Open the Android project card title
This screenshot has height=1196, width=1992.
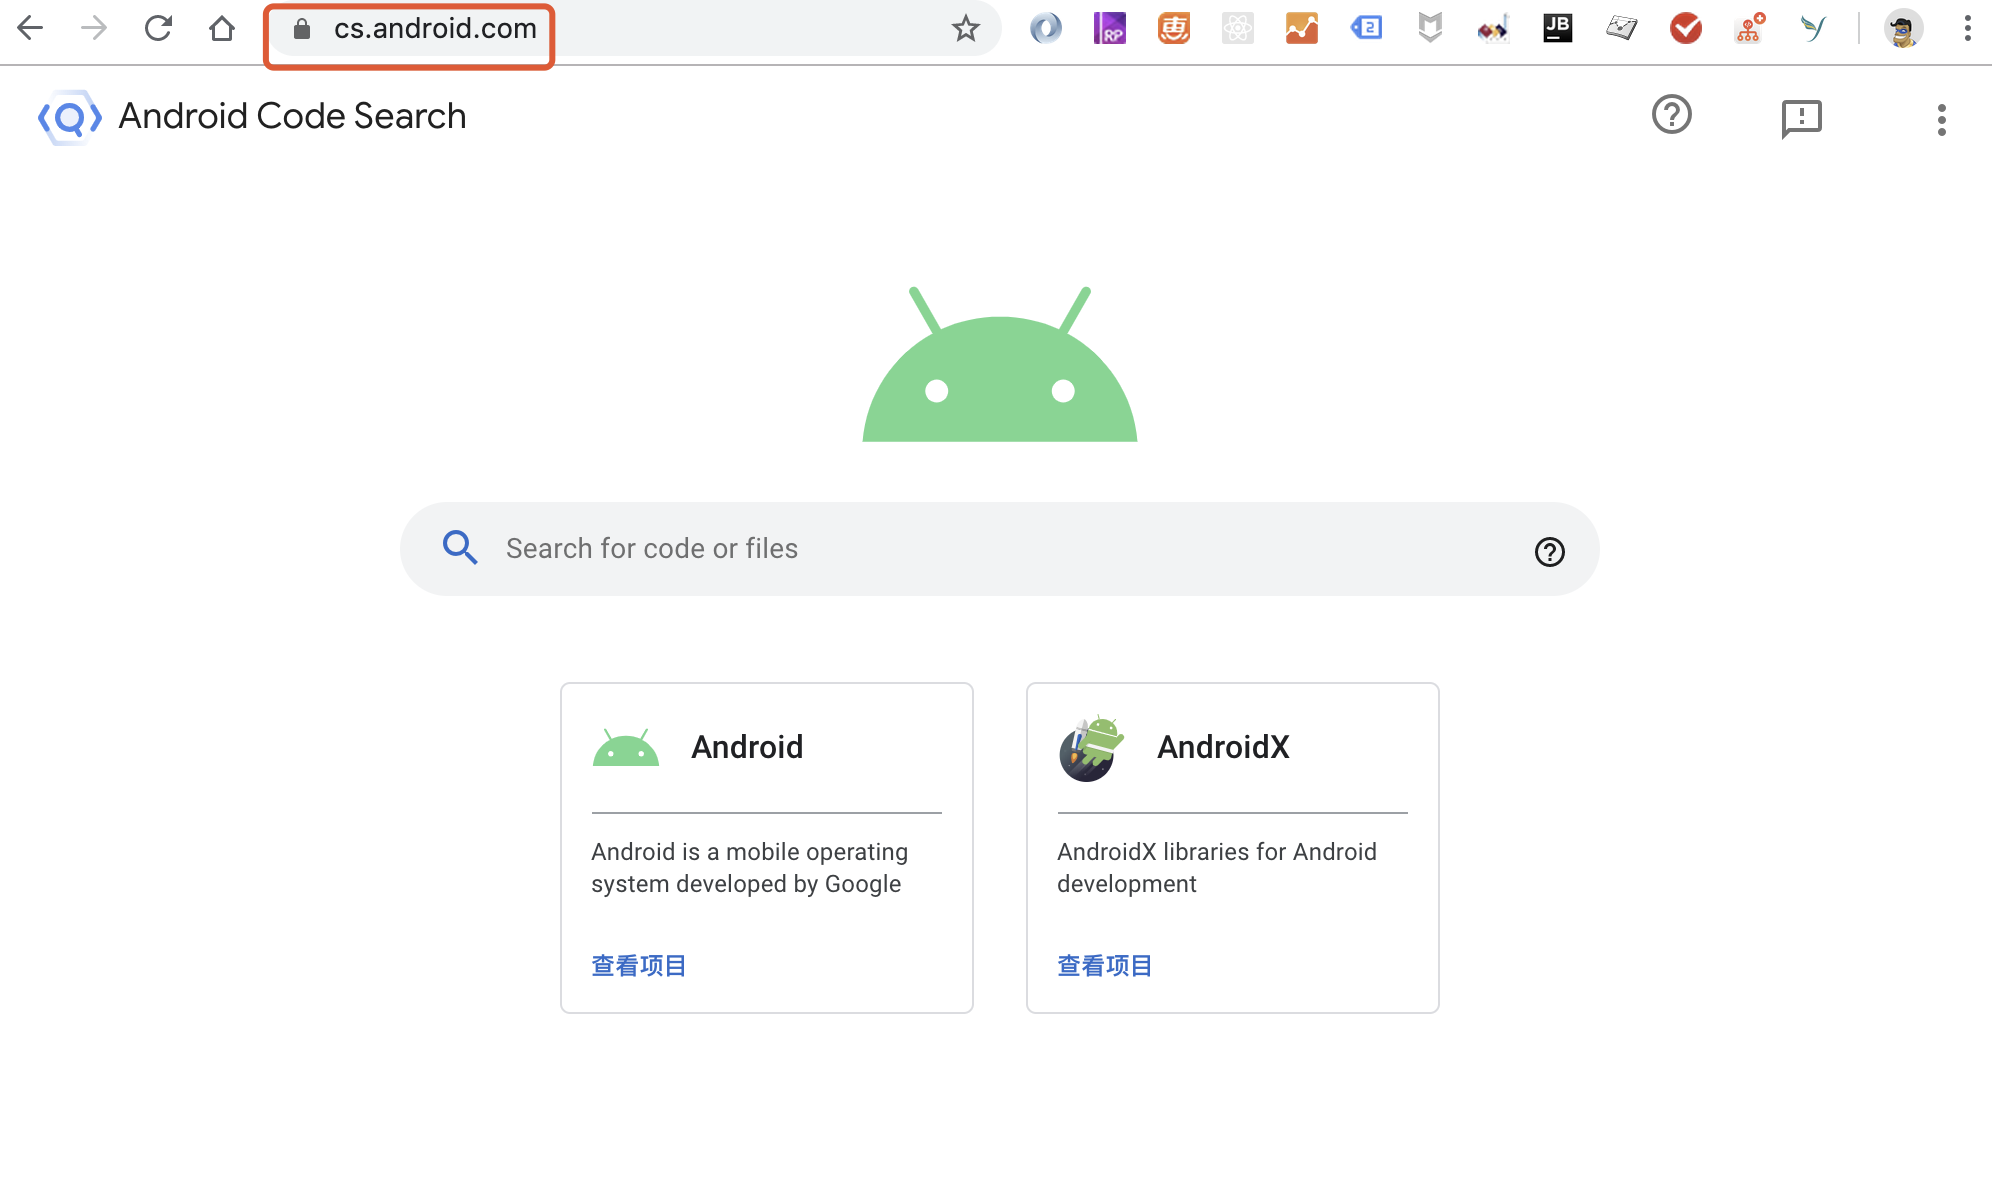tap(747, 747)
